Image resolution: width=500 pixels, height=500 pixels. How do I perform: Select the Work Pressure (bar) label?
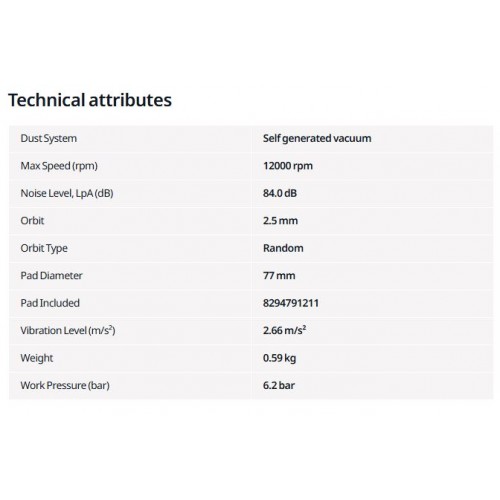coord(65,385)
